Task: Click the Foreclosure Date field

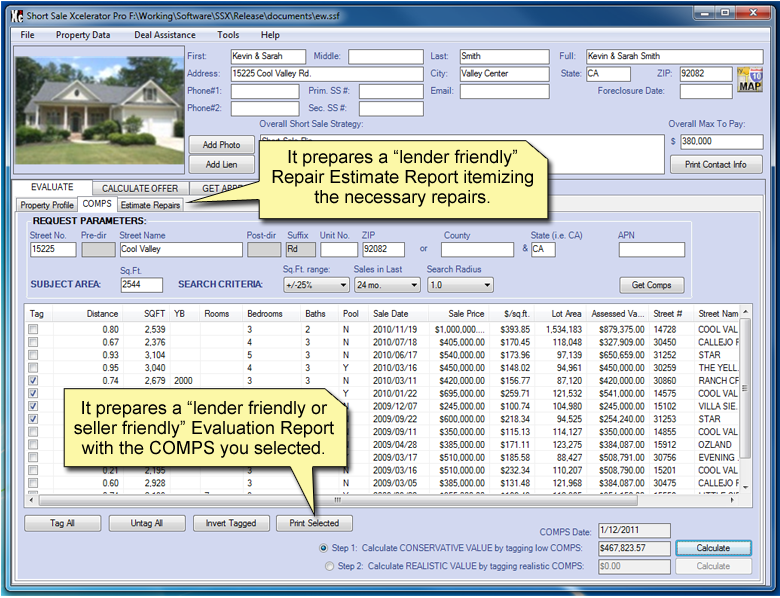Action: point(706,91)
